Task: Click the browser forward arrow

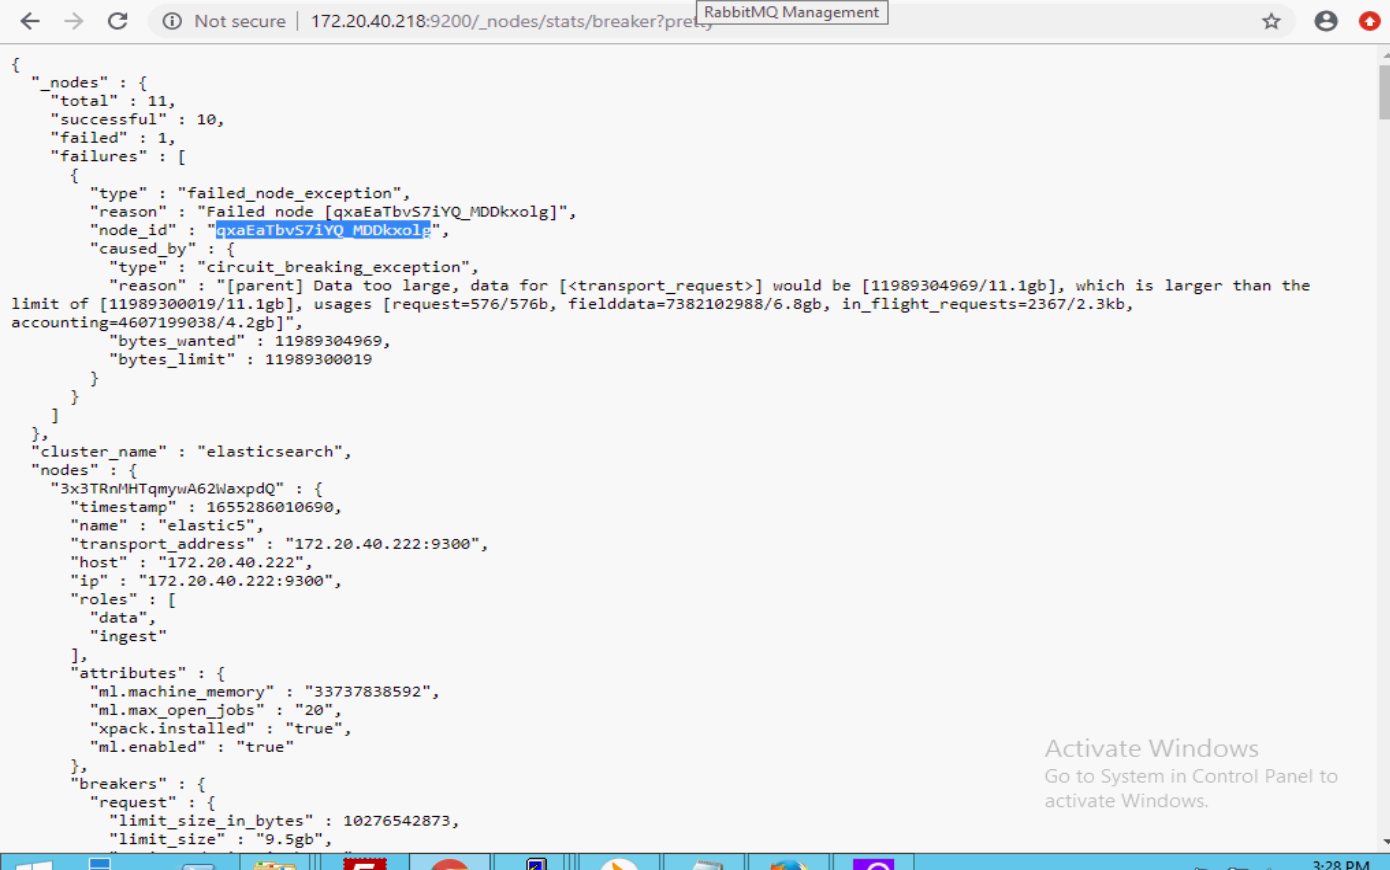Action: coord(74,21)
